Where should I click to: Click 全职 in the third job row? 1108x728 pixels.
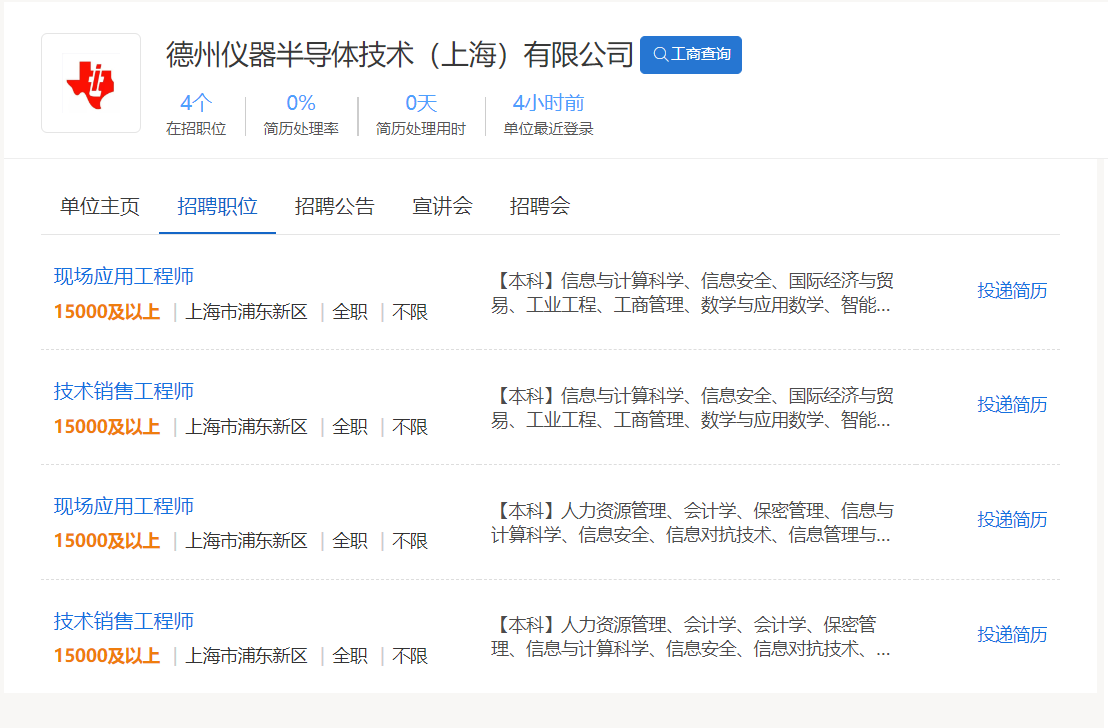coord(350,541)
